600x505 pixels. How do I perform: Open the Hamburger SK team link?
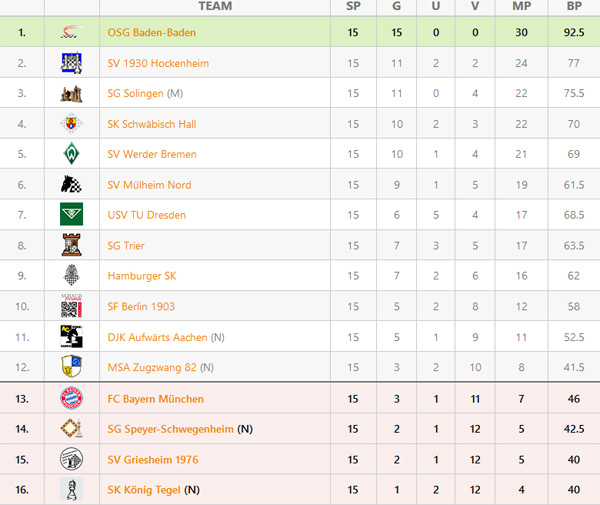coord(142,276)
